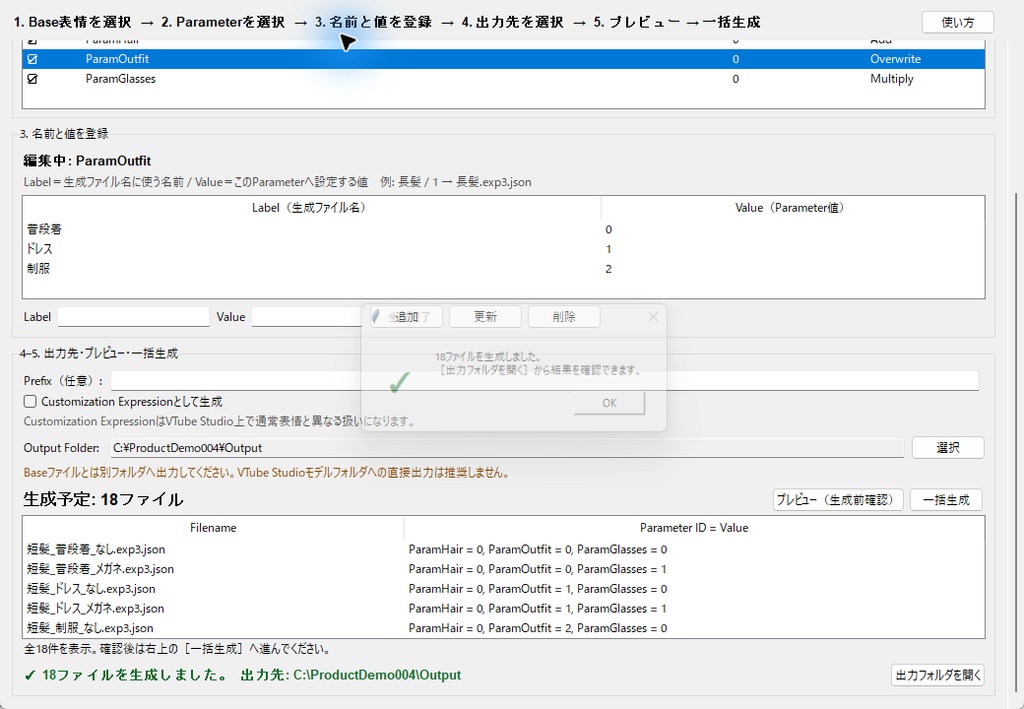Screen dimensions: 1024x709
Task: Select 短髪_普段着_なし.exp3.json row
Action: pos(504,550)
